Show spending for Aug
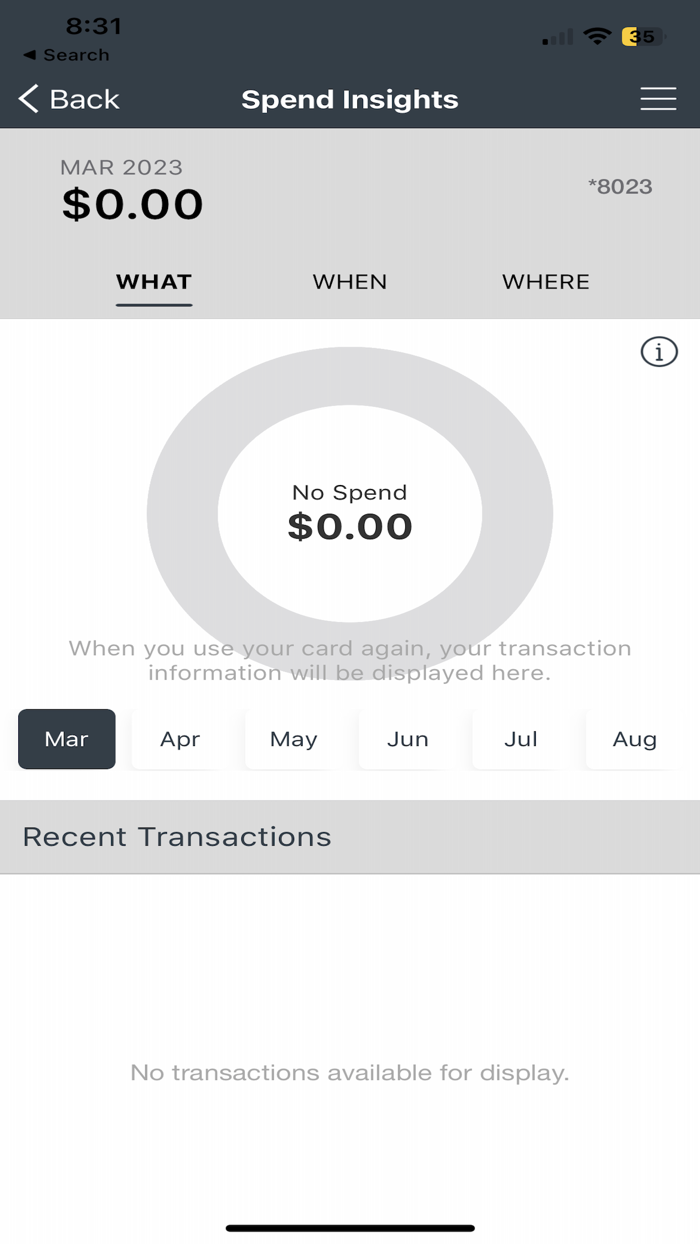 [635, 739]
